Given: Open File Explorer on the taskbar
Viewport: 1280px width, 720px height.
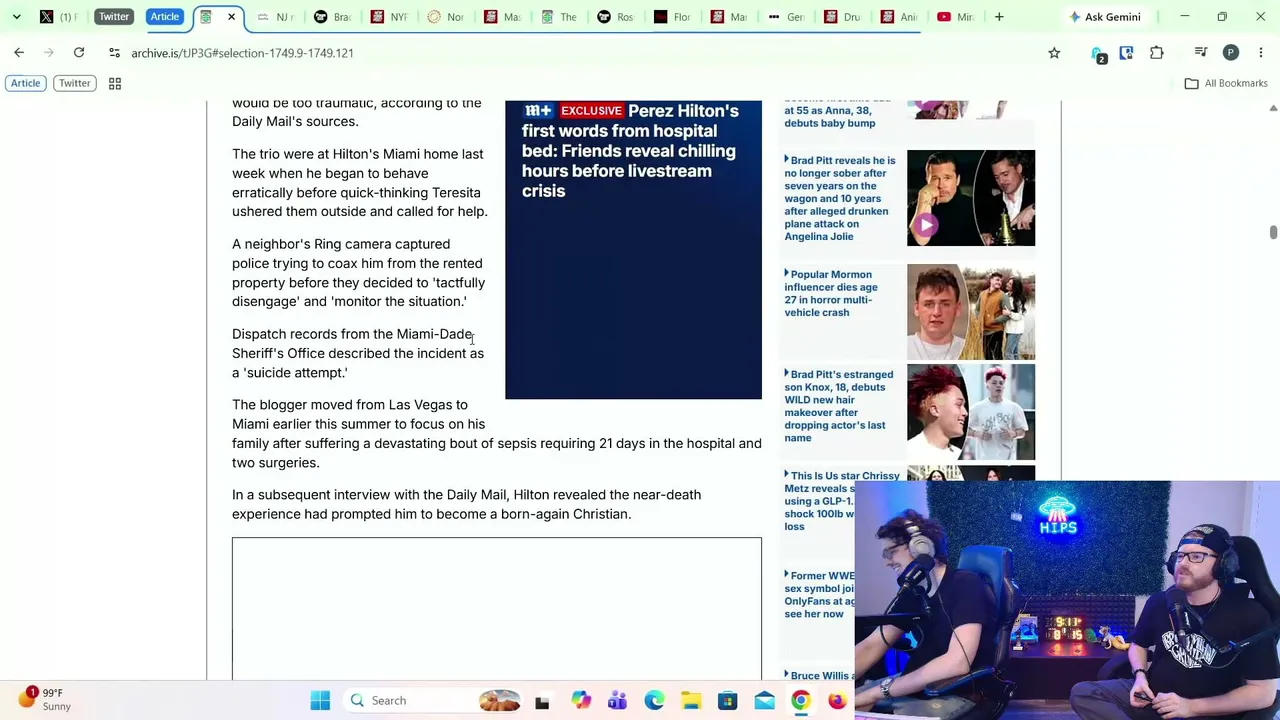Looking at the screenshot, I should tap(691, 700).
